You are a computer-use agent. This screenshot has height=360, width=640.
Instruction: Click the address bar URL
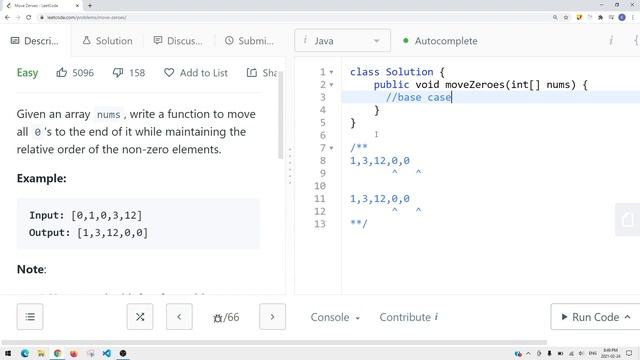(x=87, y=18)
